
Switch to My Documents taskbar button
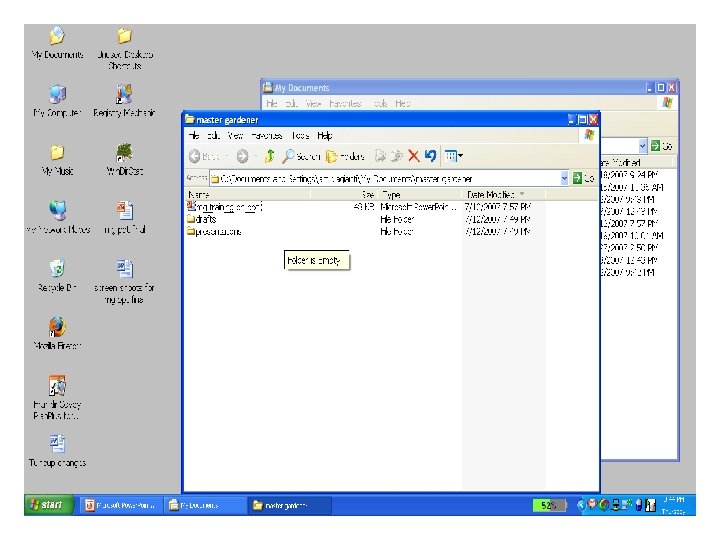point(205,505)
